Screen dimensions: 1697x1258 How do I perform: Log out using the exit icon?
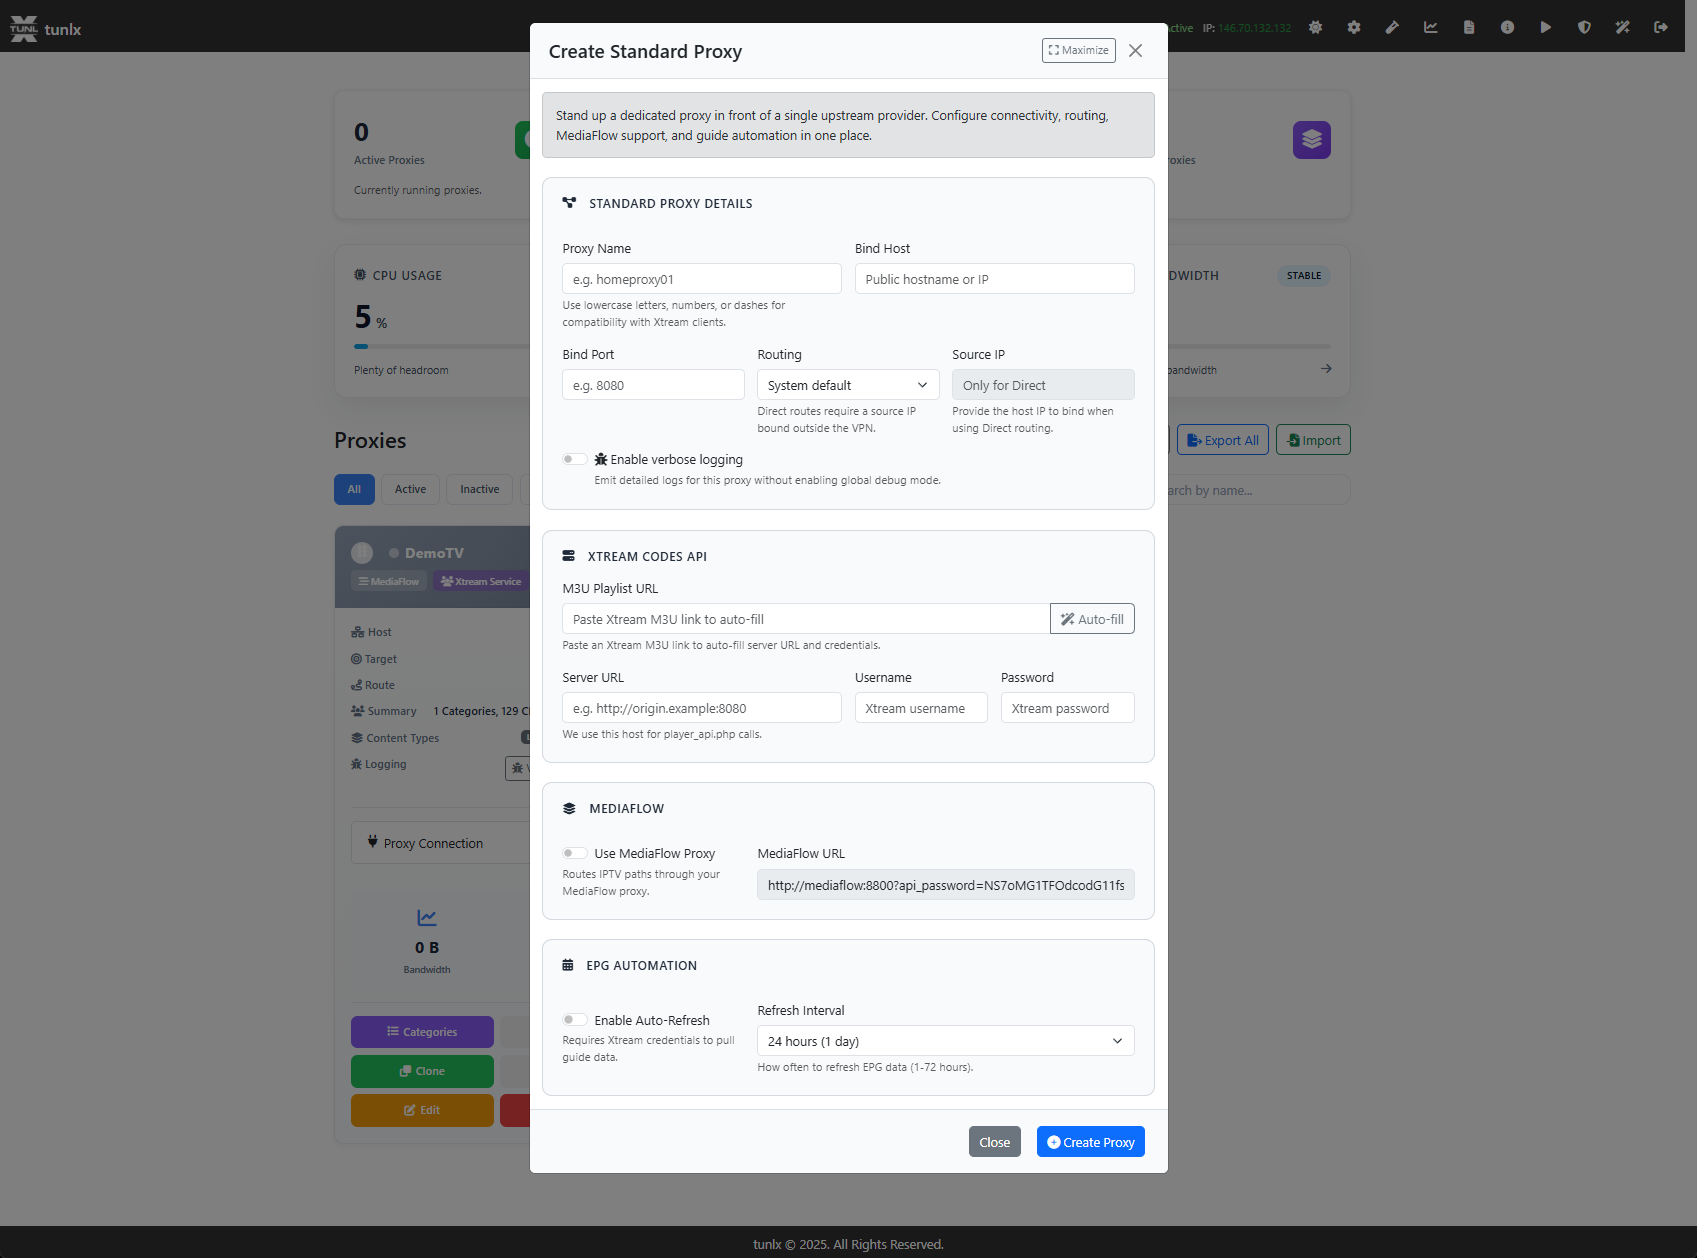coord(1660,27)
